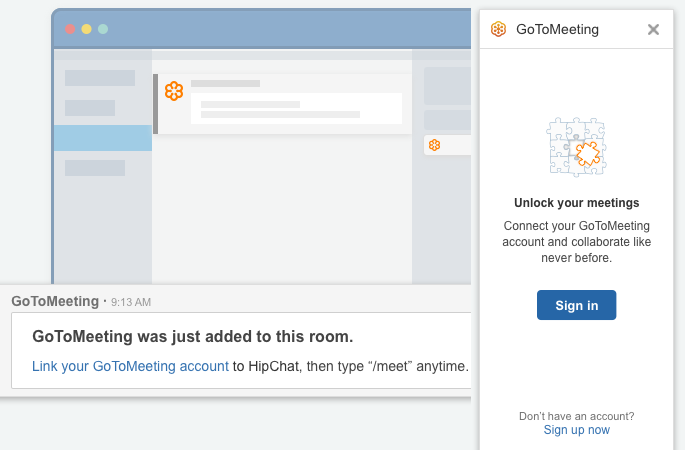Click 'Connect your GoToMeeting account' description text
Screen dimensions: 685x450
[x=576, y=242]
